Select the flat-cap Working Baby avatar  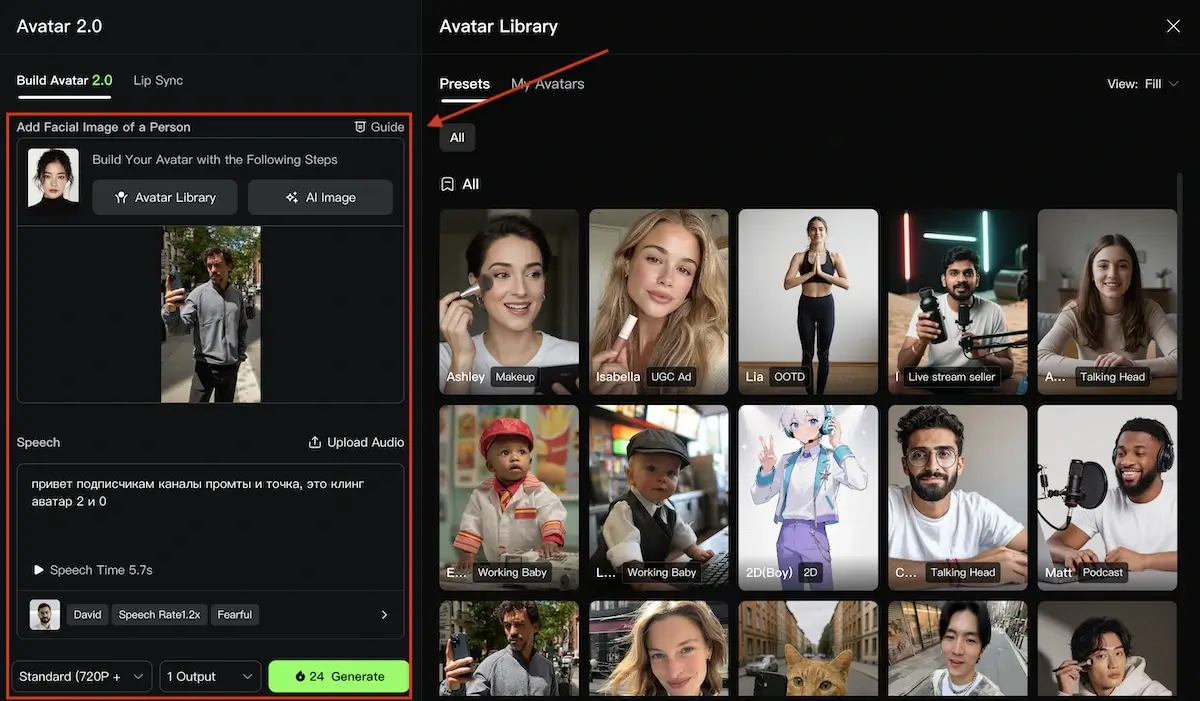coord(658,497)
